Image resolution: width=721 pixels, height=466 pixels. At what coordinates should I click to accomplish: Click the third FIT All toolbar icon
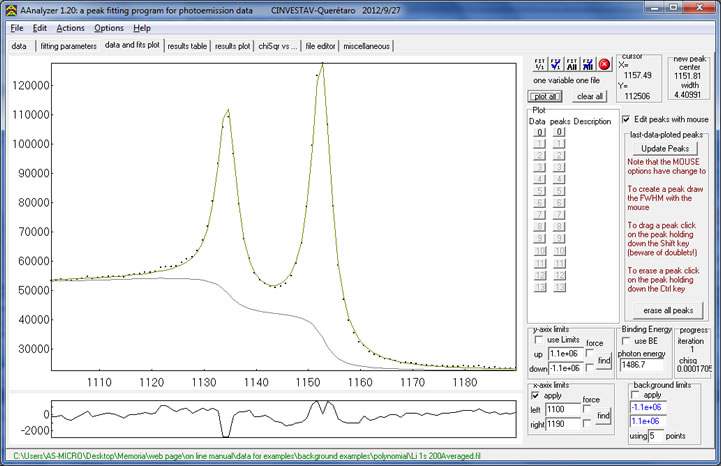tap(572, 64)
